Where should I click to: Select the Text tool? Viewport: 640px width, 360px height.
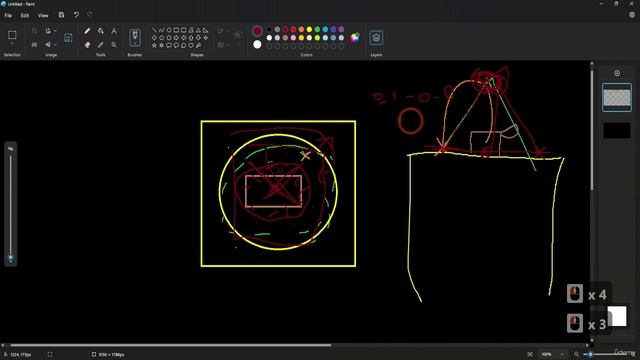[114, 31]
